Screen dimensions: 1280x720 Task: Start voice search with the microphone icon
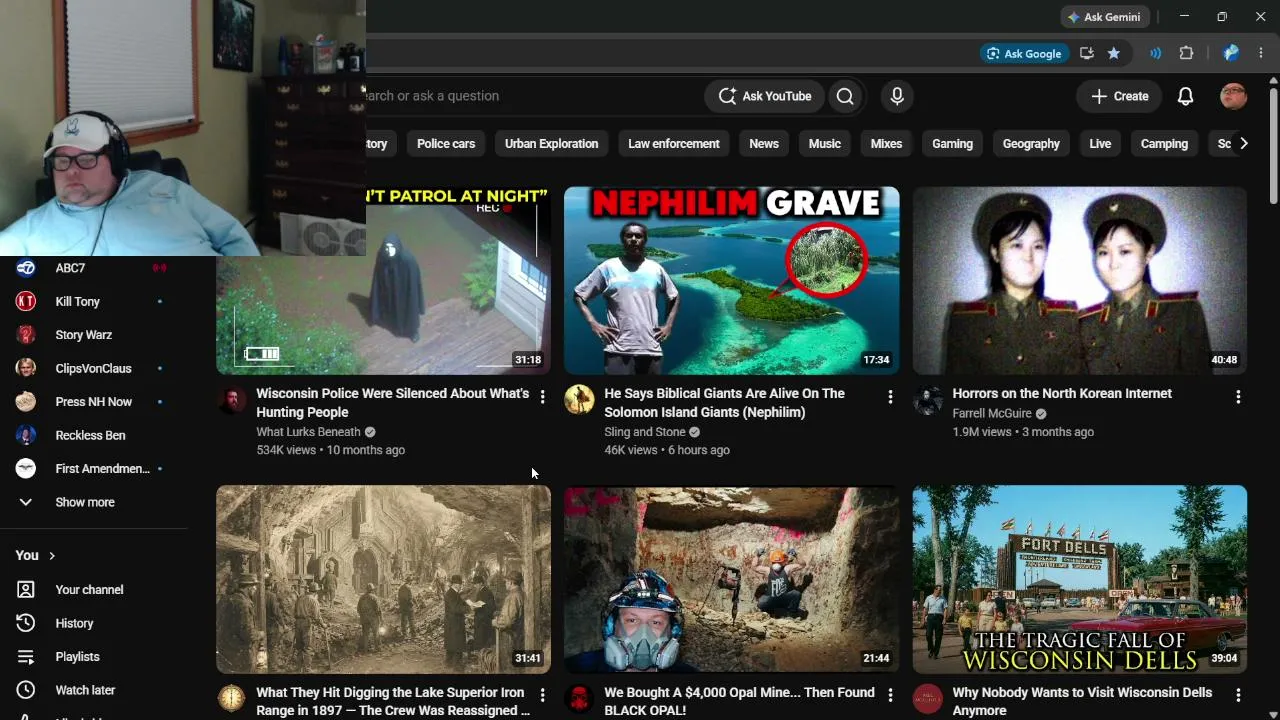[x=897, y=96]
